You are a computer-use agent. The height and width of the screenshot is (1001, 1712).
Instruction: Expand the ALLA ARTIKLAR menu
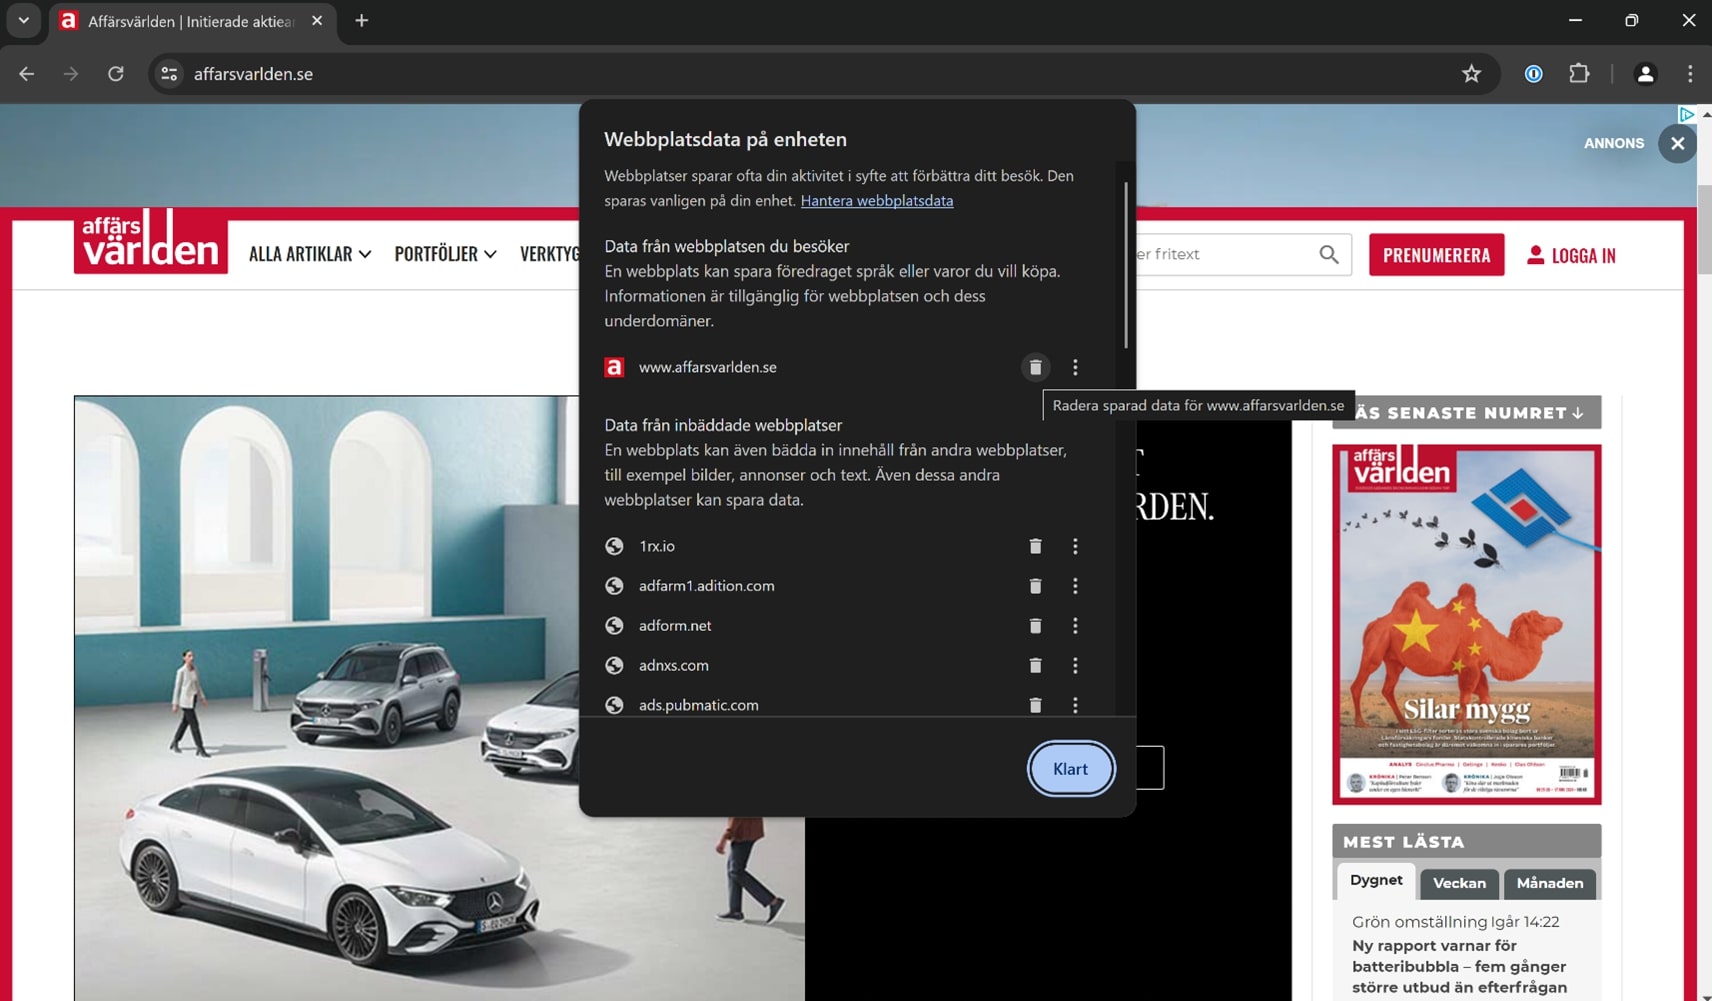310,254
